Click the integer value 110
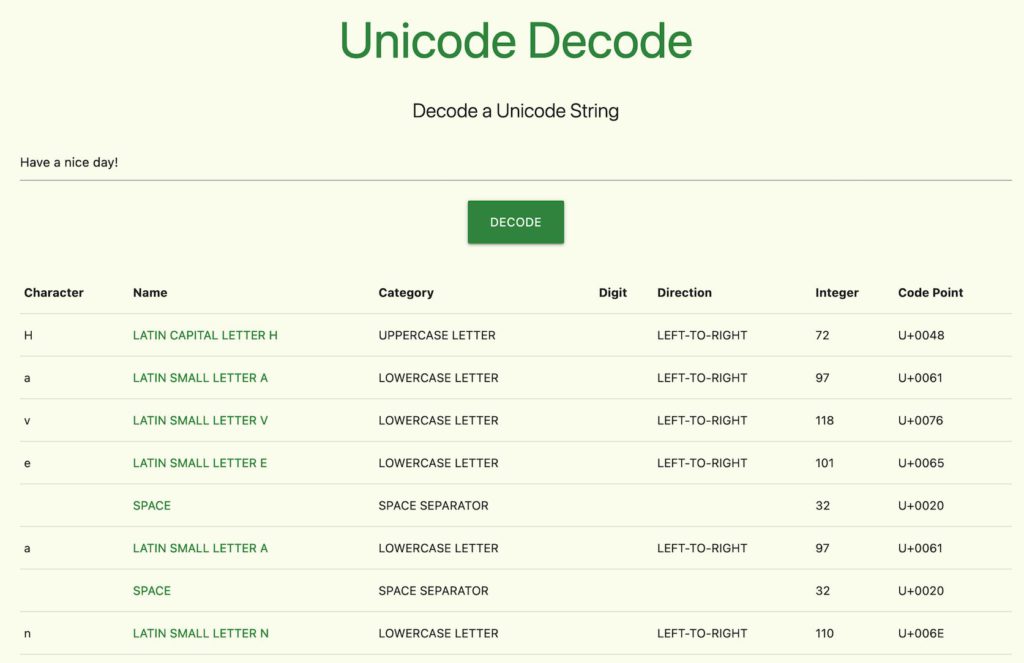 pyautogui.click(x=824, y=634)
